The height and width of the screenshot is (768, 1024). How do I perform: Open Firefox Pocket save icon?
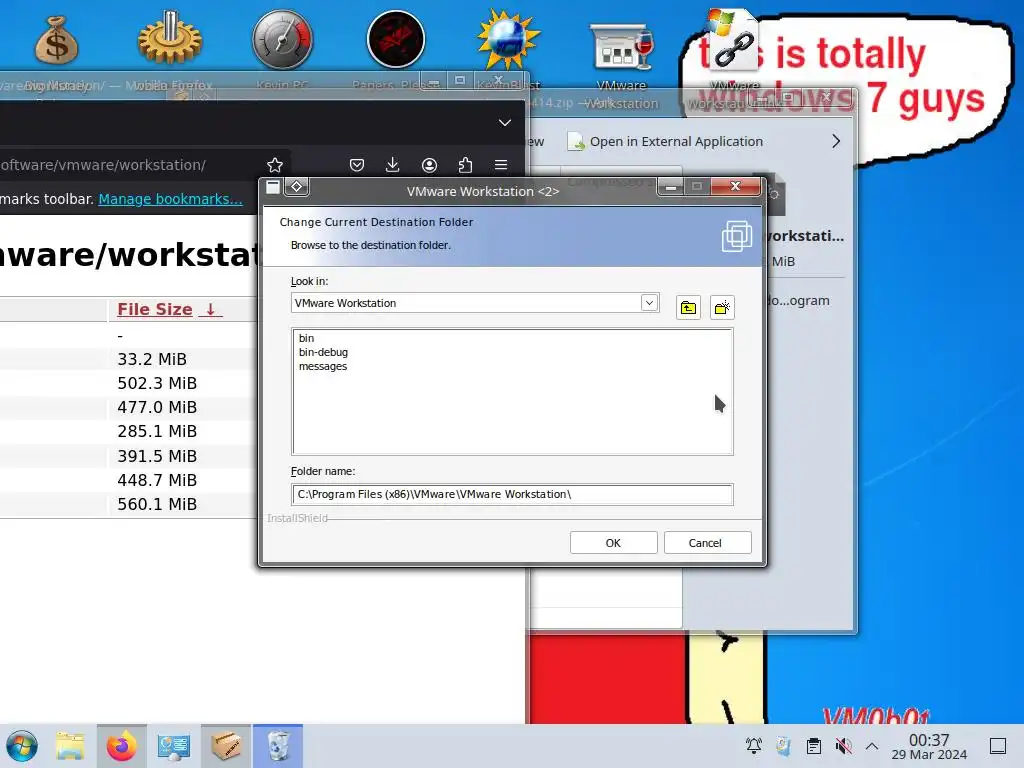[x=357, y=165]
